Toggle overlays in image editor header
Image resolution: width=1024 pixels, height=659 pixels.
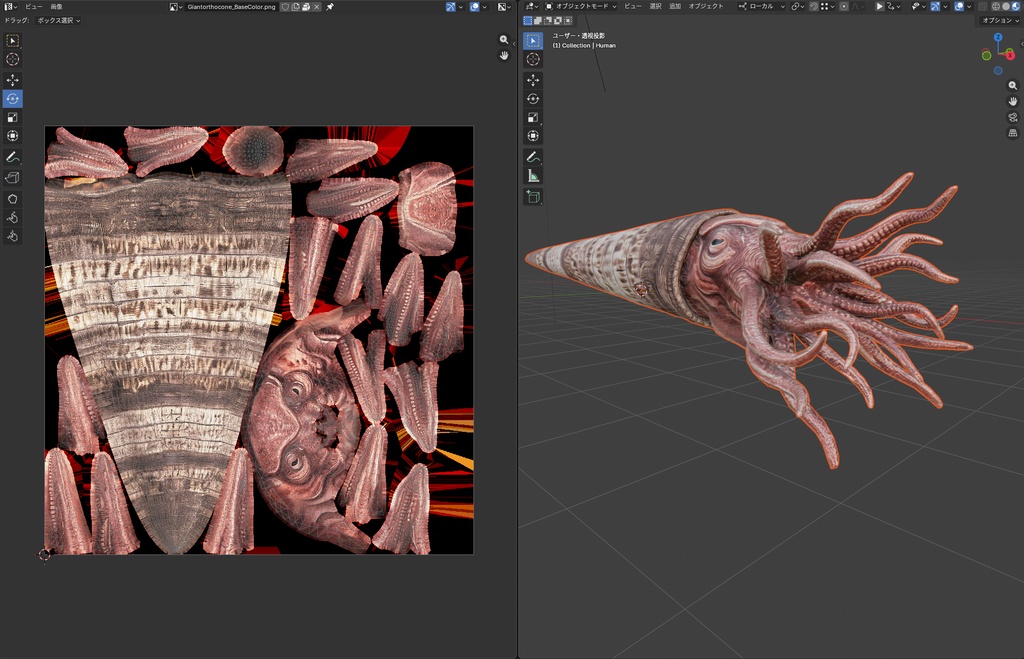click(x=475, y=7)
